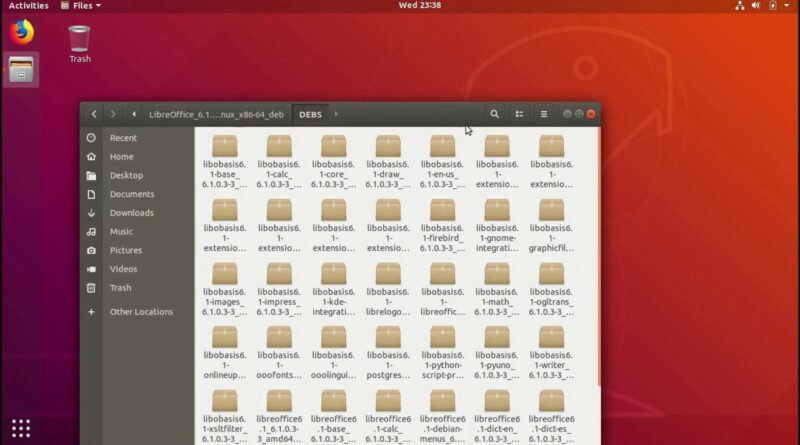Screen dimensions: 800x445
Task: Navigate to LibreOffice_6.1 parent folder in path bar
Action: point(216,115)
